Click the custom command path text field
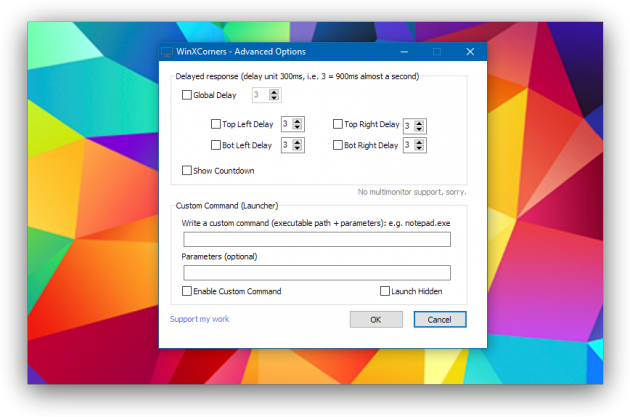 click(x=317, y=239)
